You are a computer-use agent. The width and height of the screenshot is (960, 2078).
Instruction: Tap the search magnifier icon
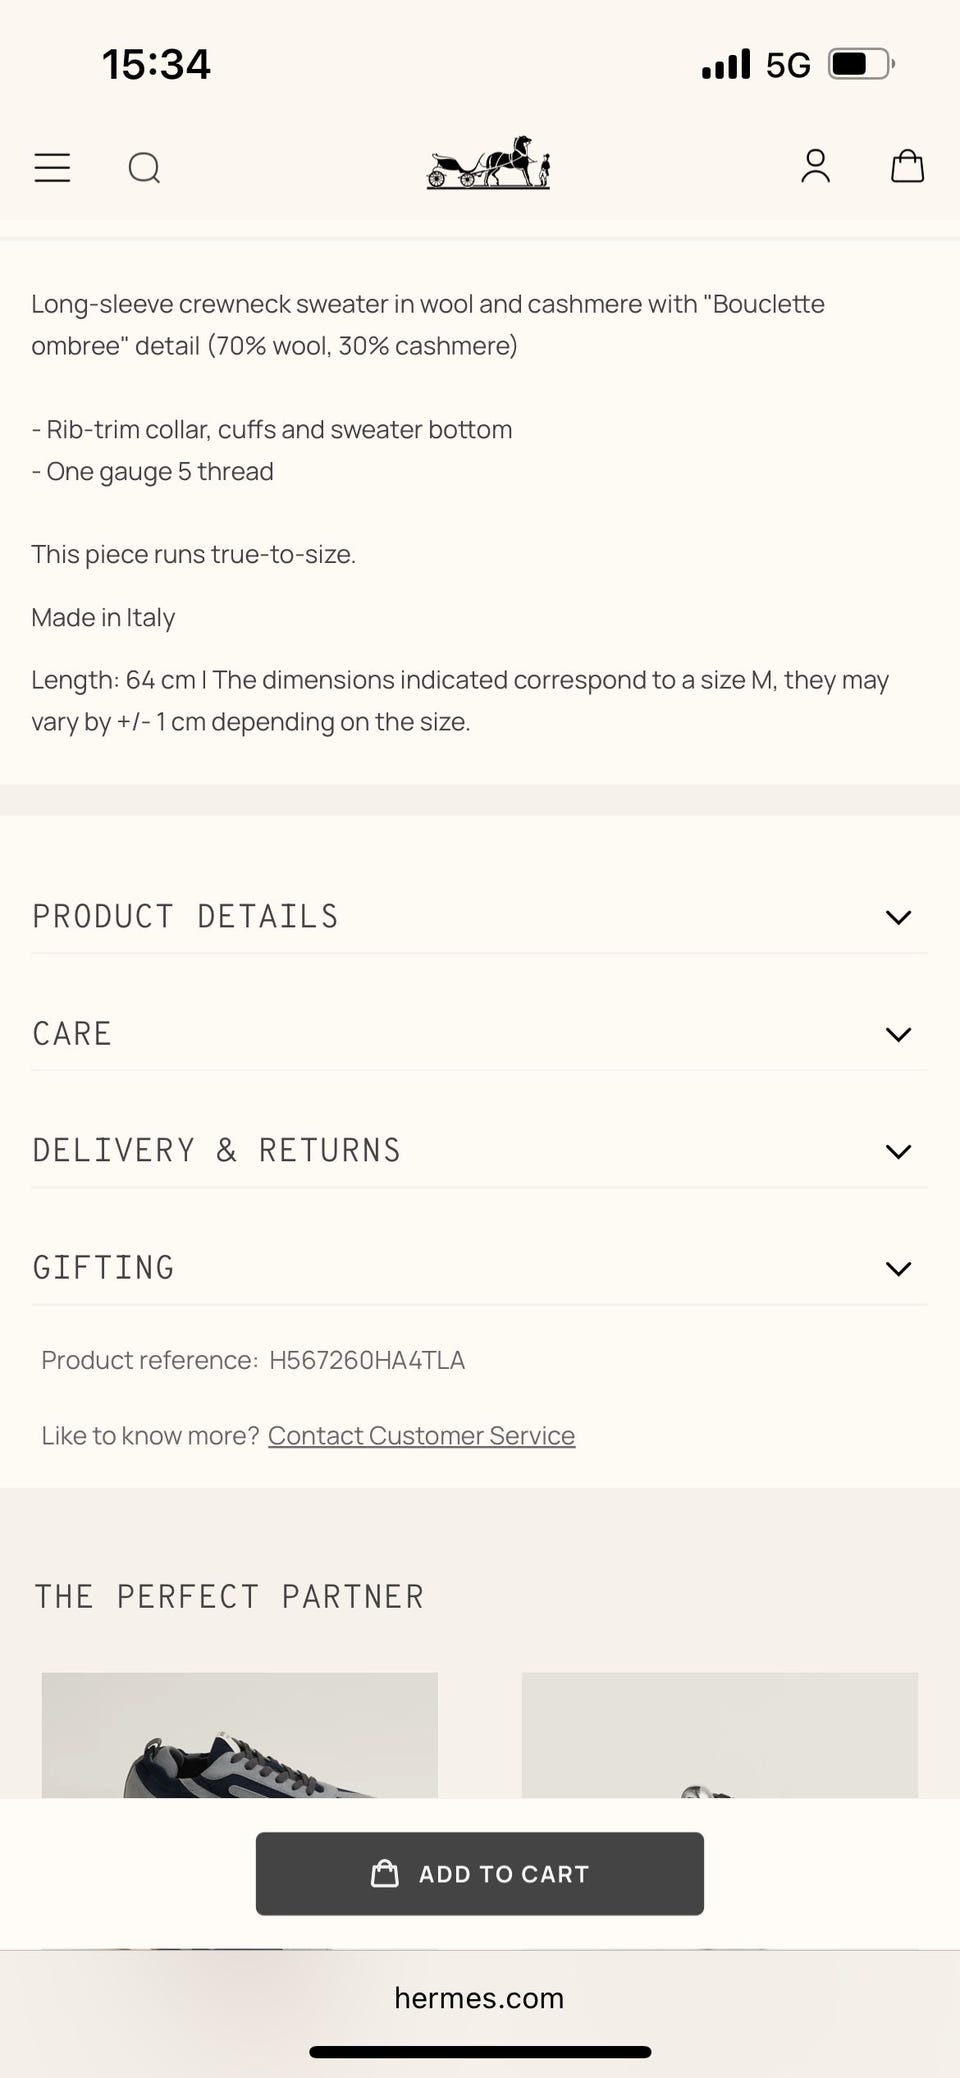(144, 167)
